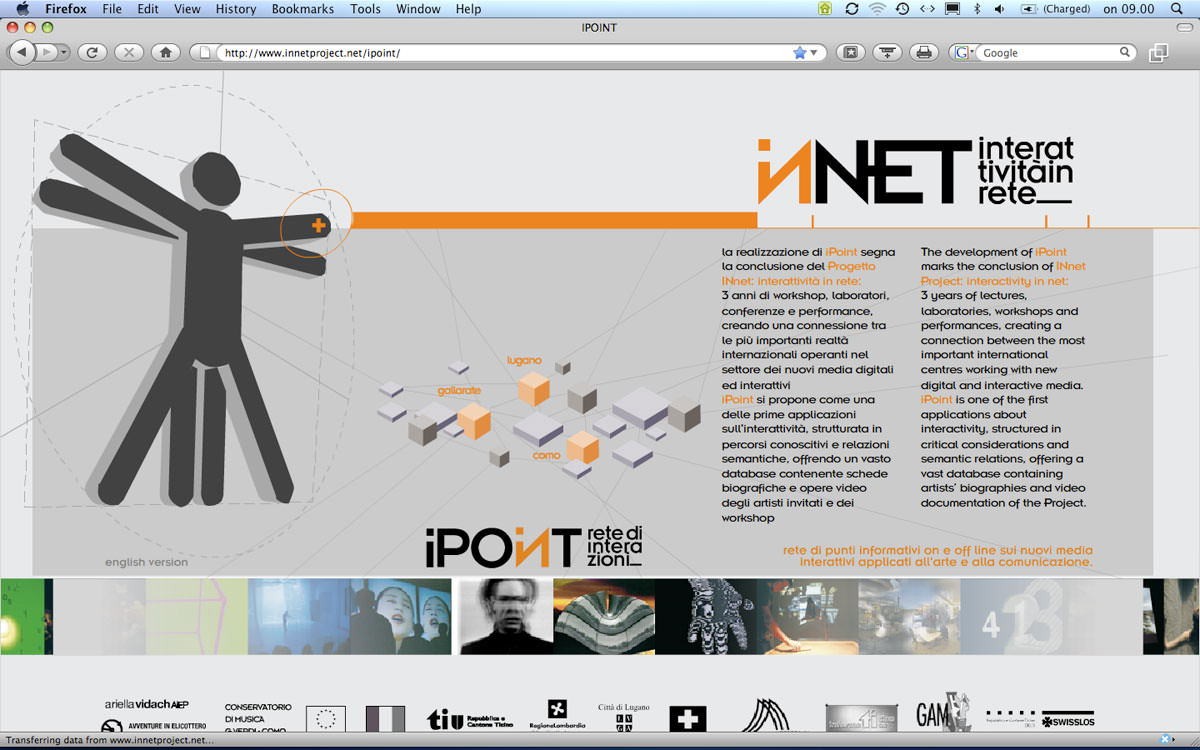1200x750 pixels.
Task: Click the screaming faces video thumbnail
Action: (x=400, y=617)
